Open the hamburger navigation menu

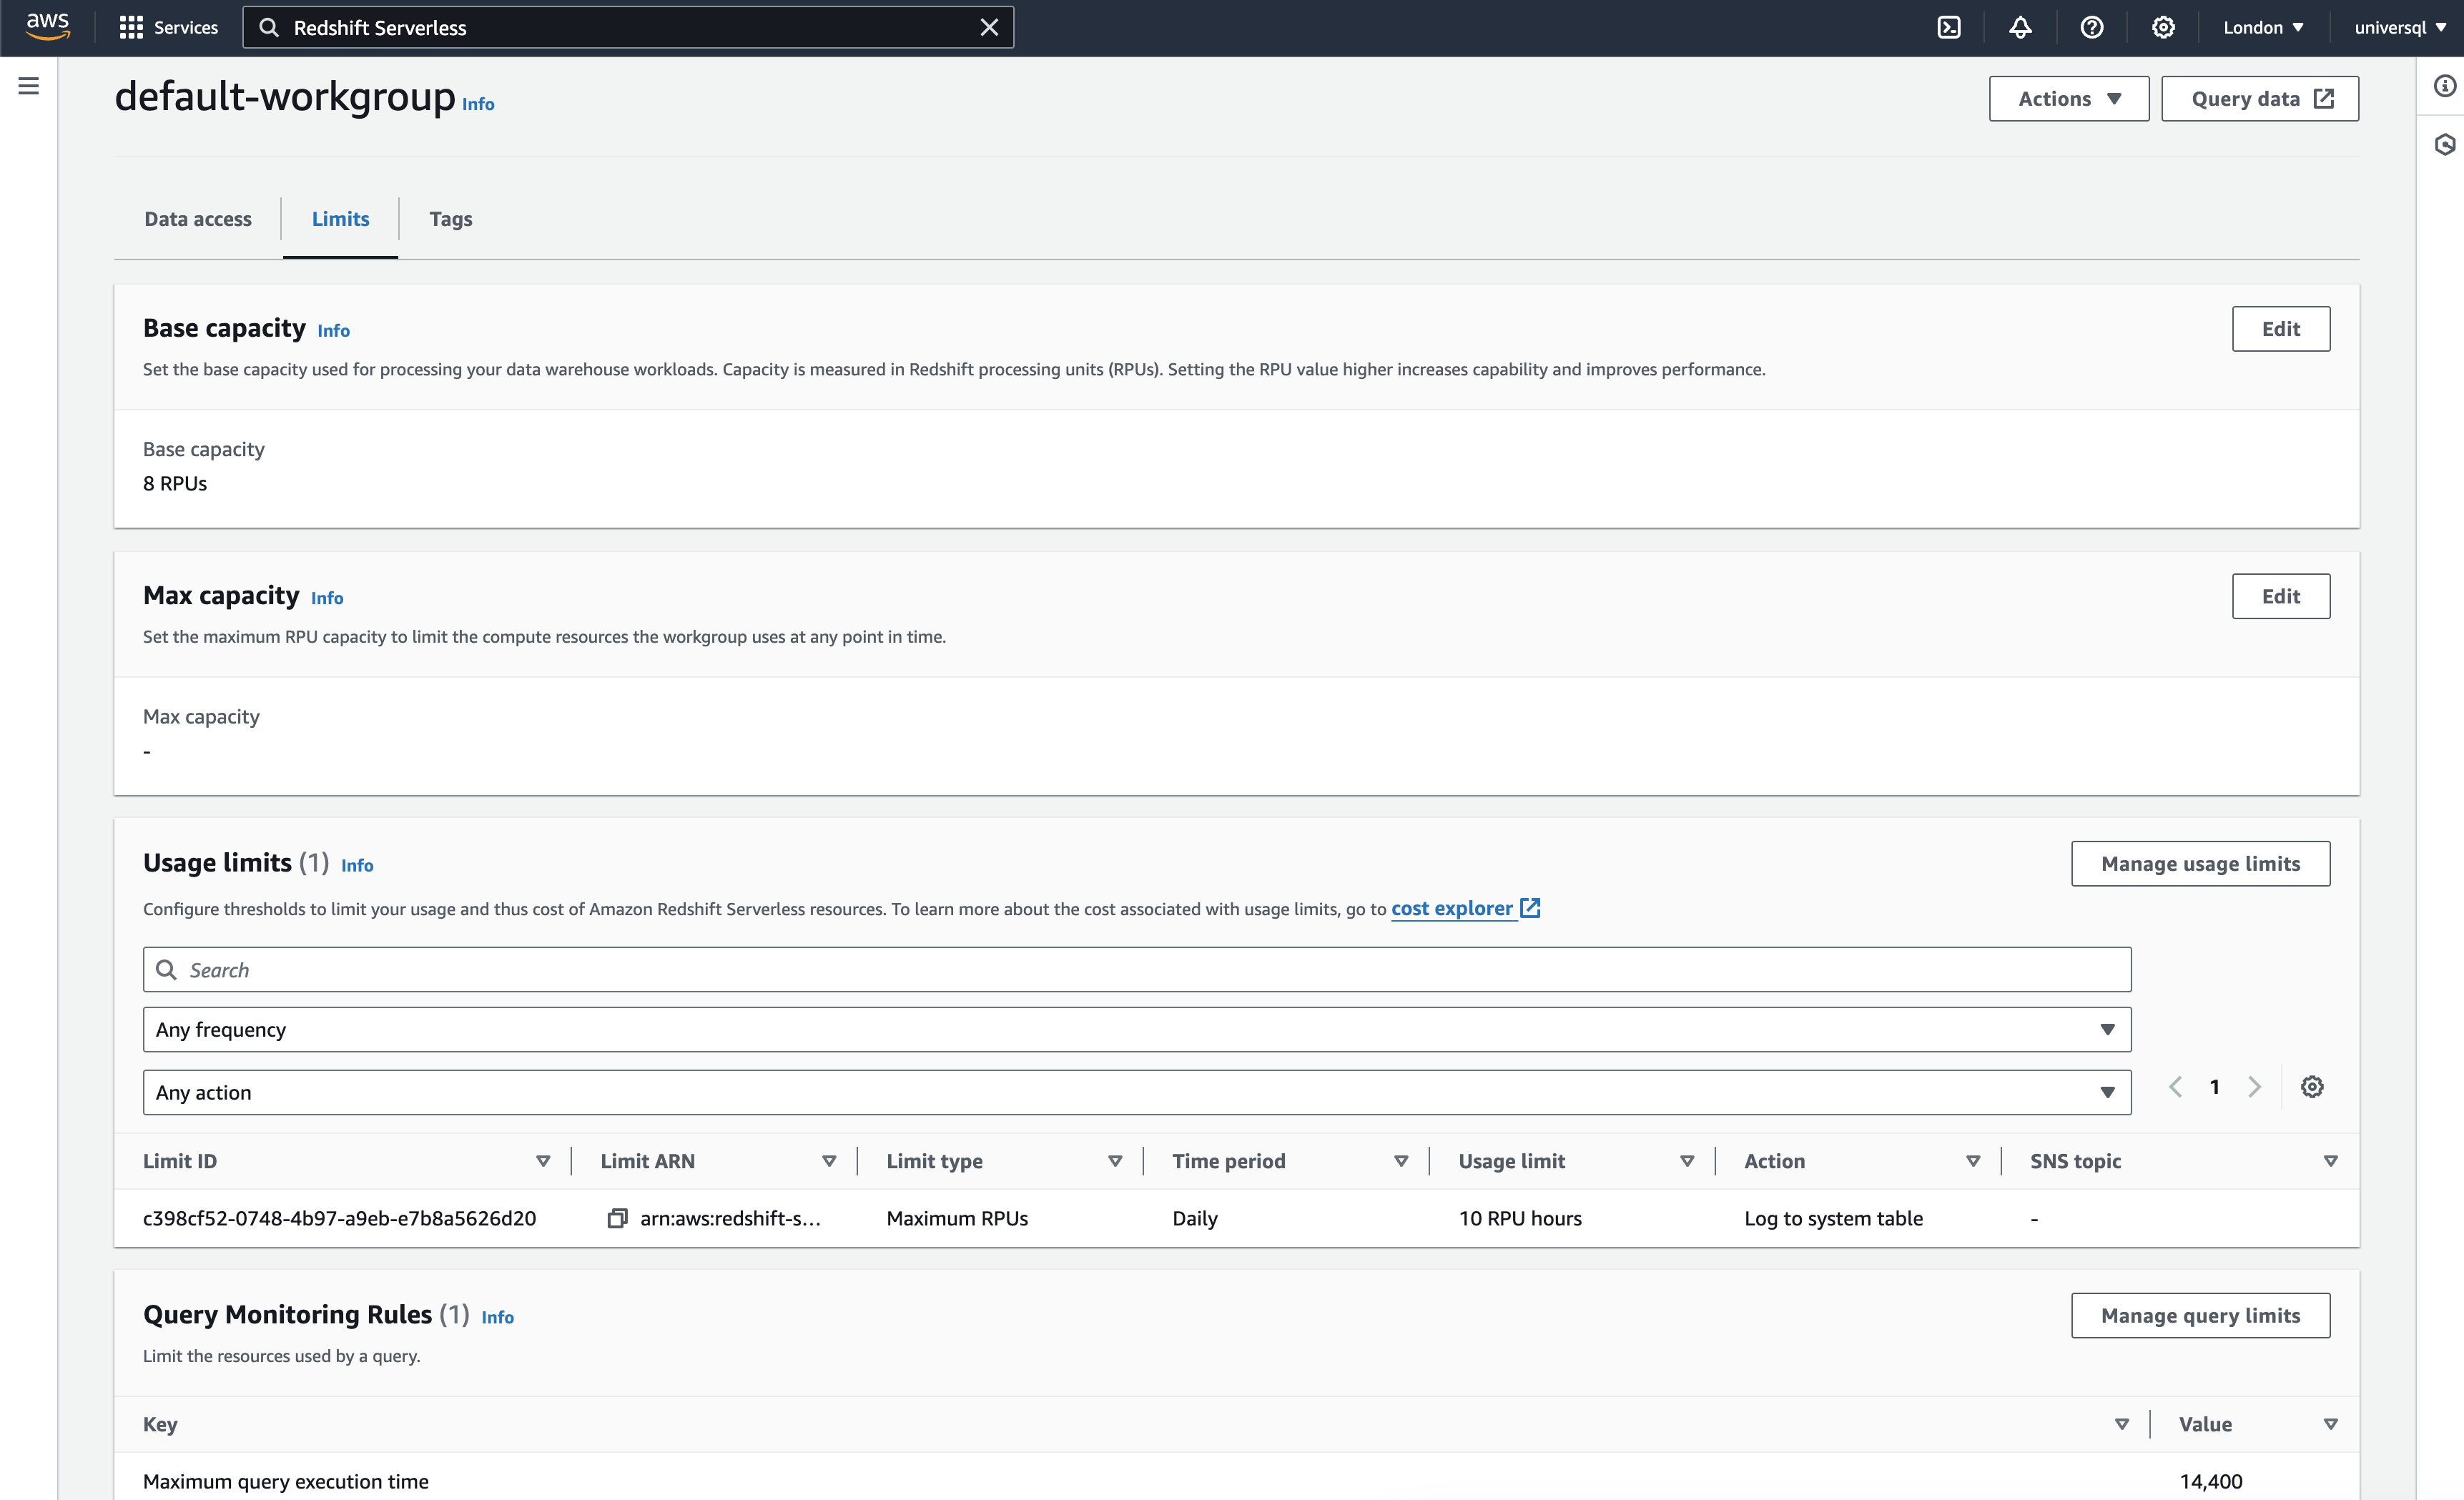29,86
